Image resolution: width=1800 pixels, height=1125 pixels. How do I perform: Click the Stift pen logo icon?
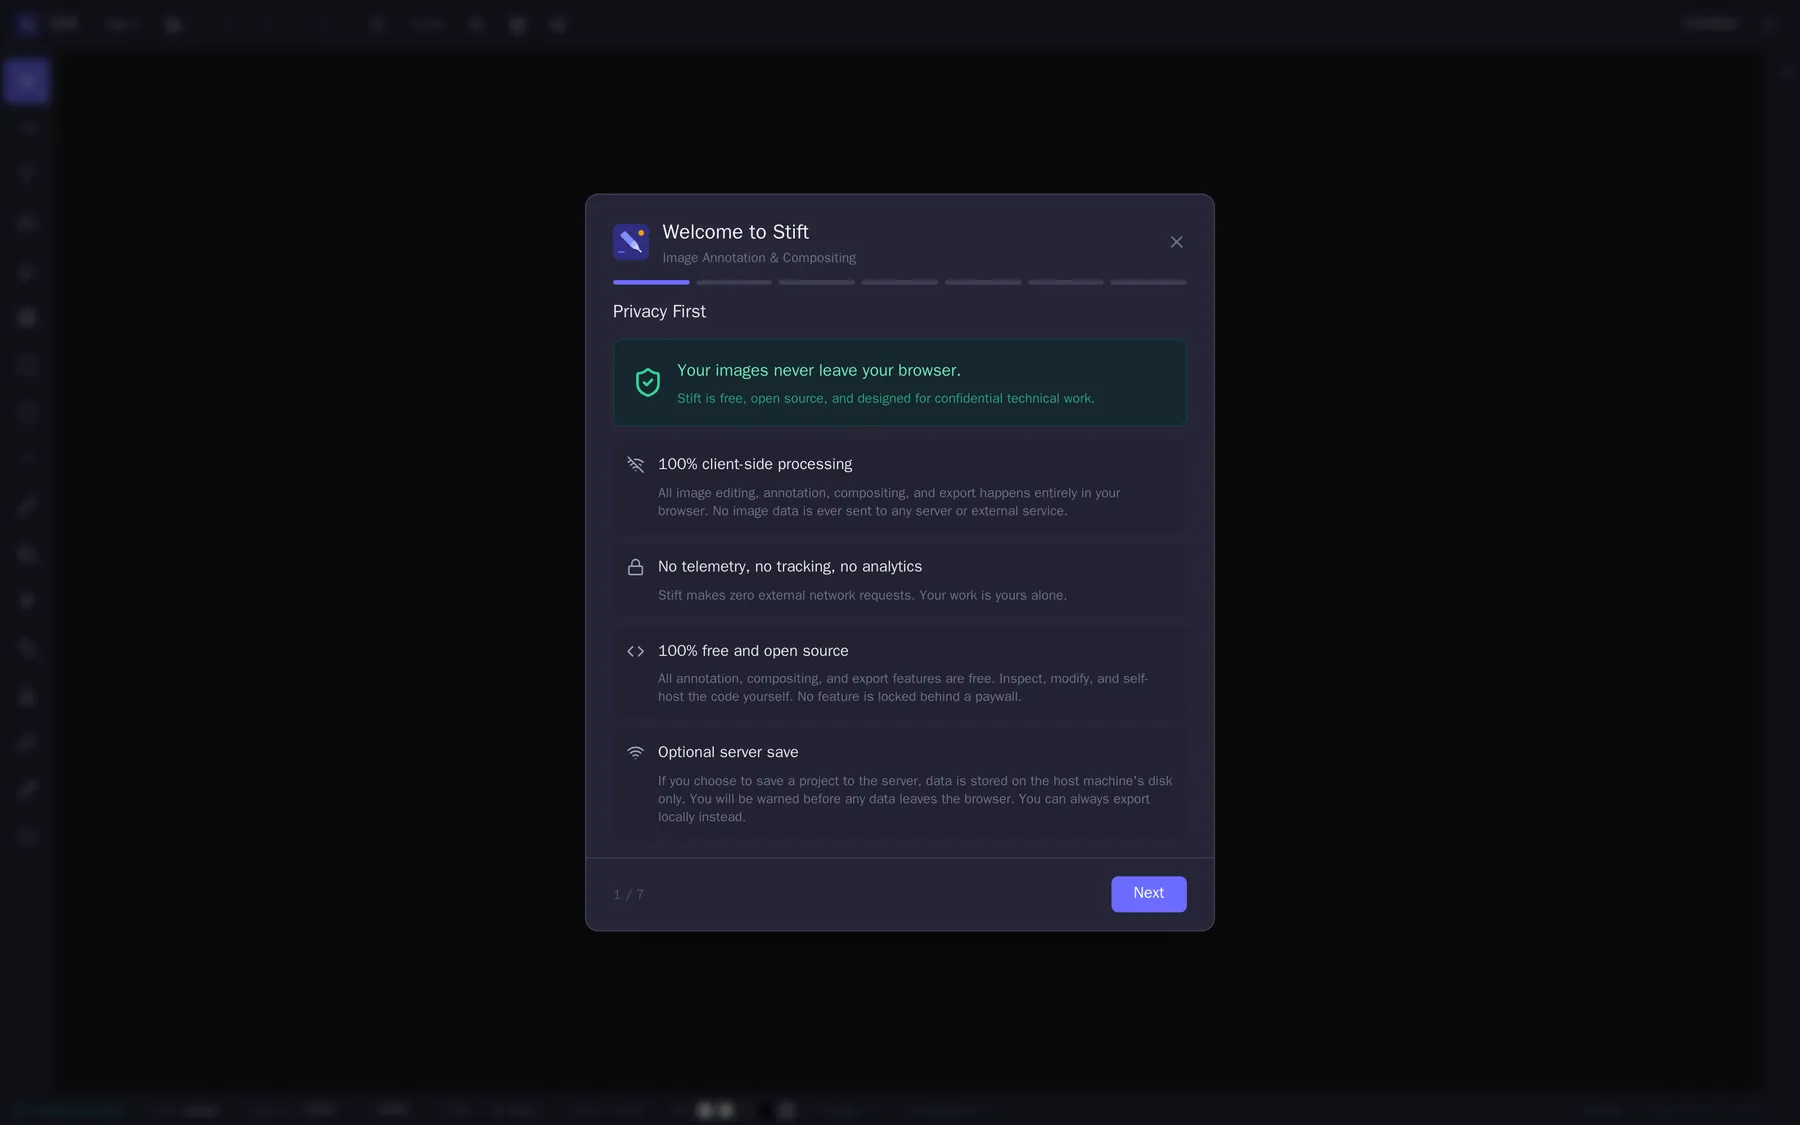point(631,242)
